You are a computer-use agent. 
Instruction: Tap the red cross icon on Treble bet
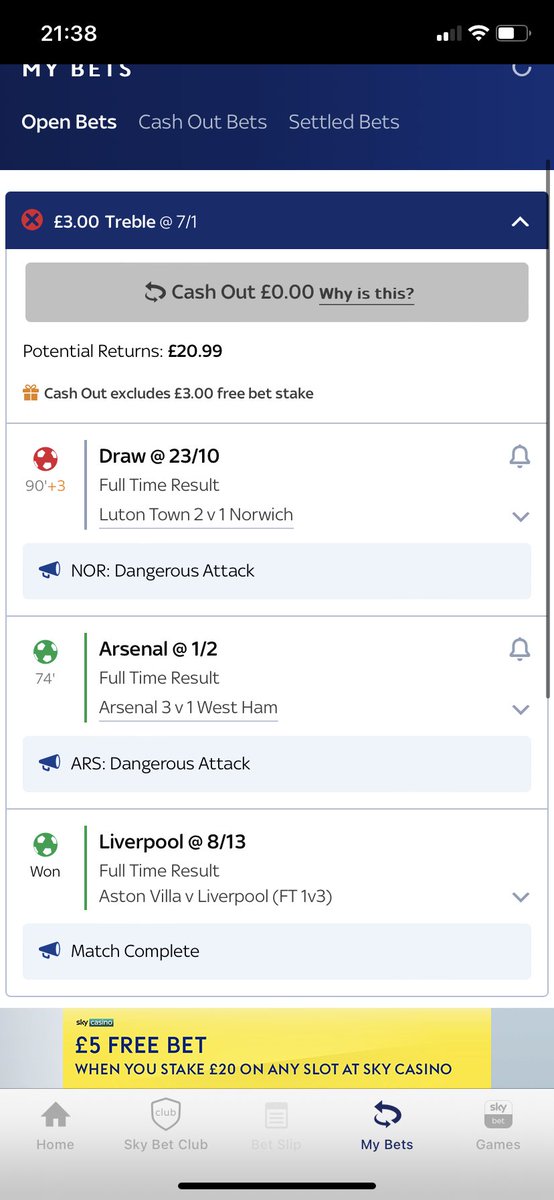[32, 220]
